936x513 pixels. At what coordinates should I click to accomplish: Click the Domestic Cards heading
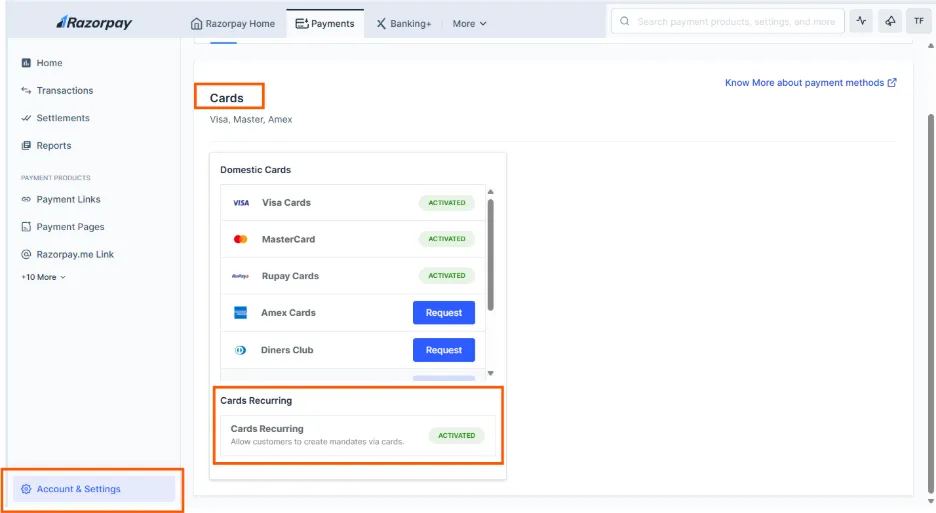pyautogui.click(x=255, y=170)
